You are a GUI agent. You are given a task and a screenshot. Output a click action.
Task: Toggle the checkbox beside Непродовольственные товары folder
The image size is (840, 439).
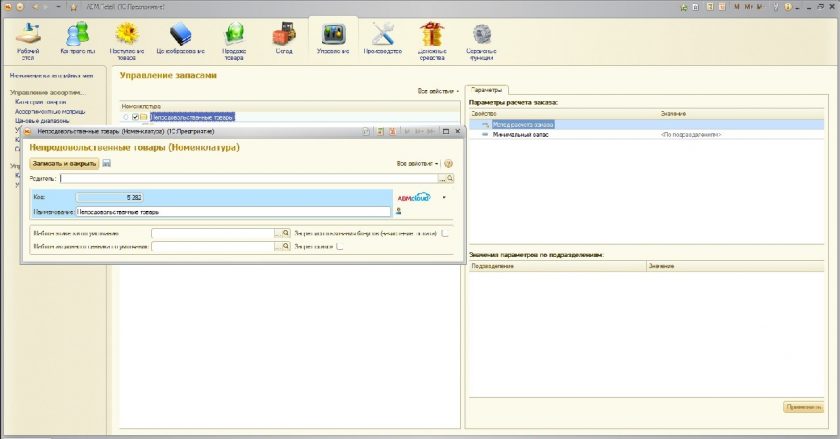(x=136, y=117)
